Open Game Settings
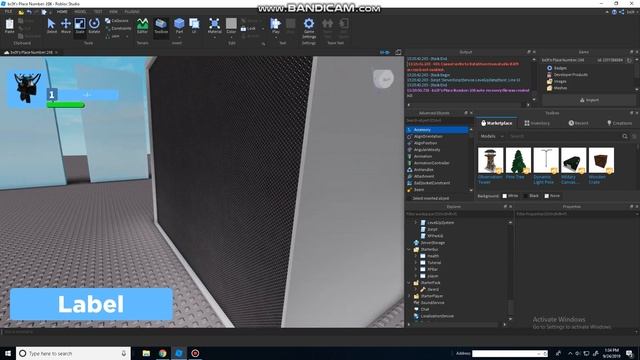This screenshot has height=360, width=640. coord(309,27)
